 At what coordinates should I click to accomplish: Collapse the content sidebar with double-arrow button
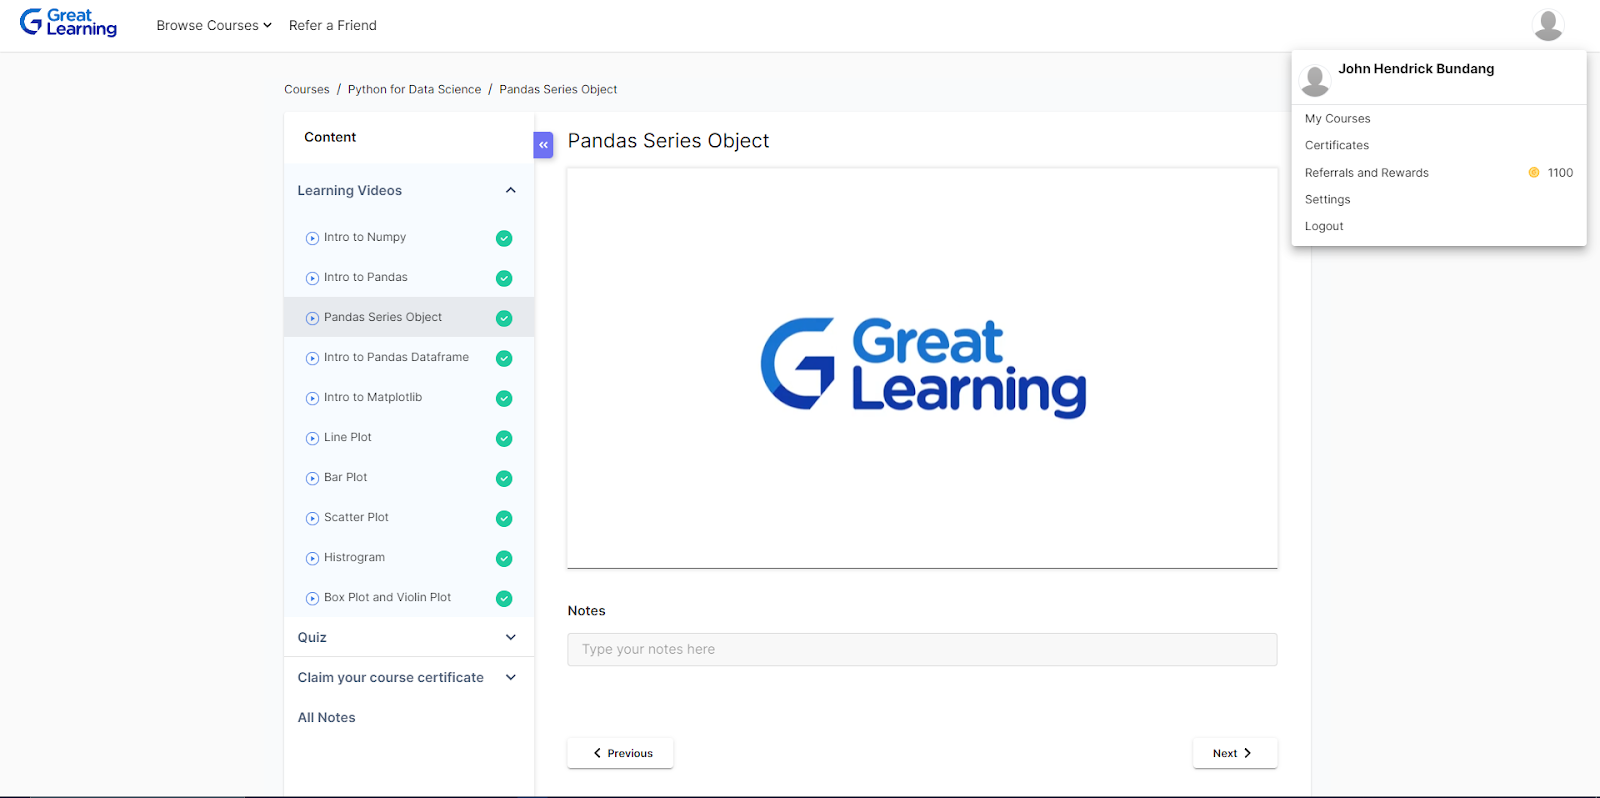[543, 145]
